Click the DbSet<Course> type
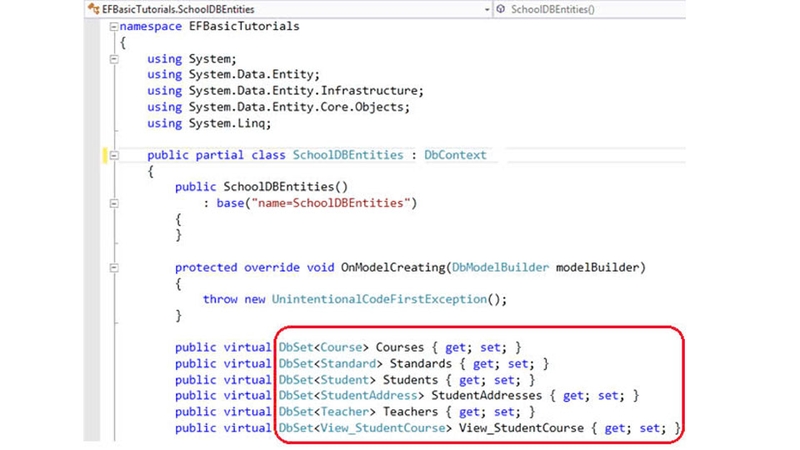The height and width of the screenshot is (450, 800). click(x=323, y=347)
